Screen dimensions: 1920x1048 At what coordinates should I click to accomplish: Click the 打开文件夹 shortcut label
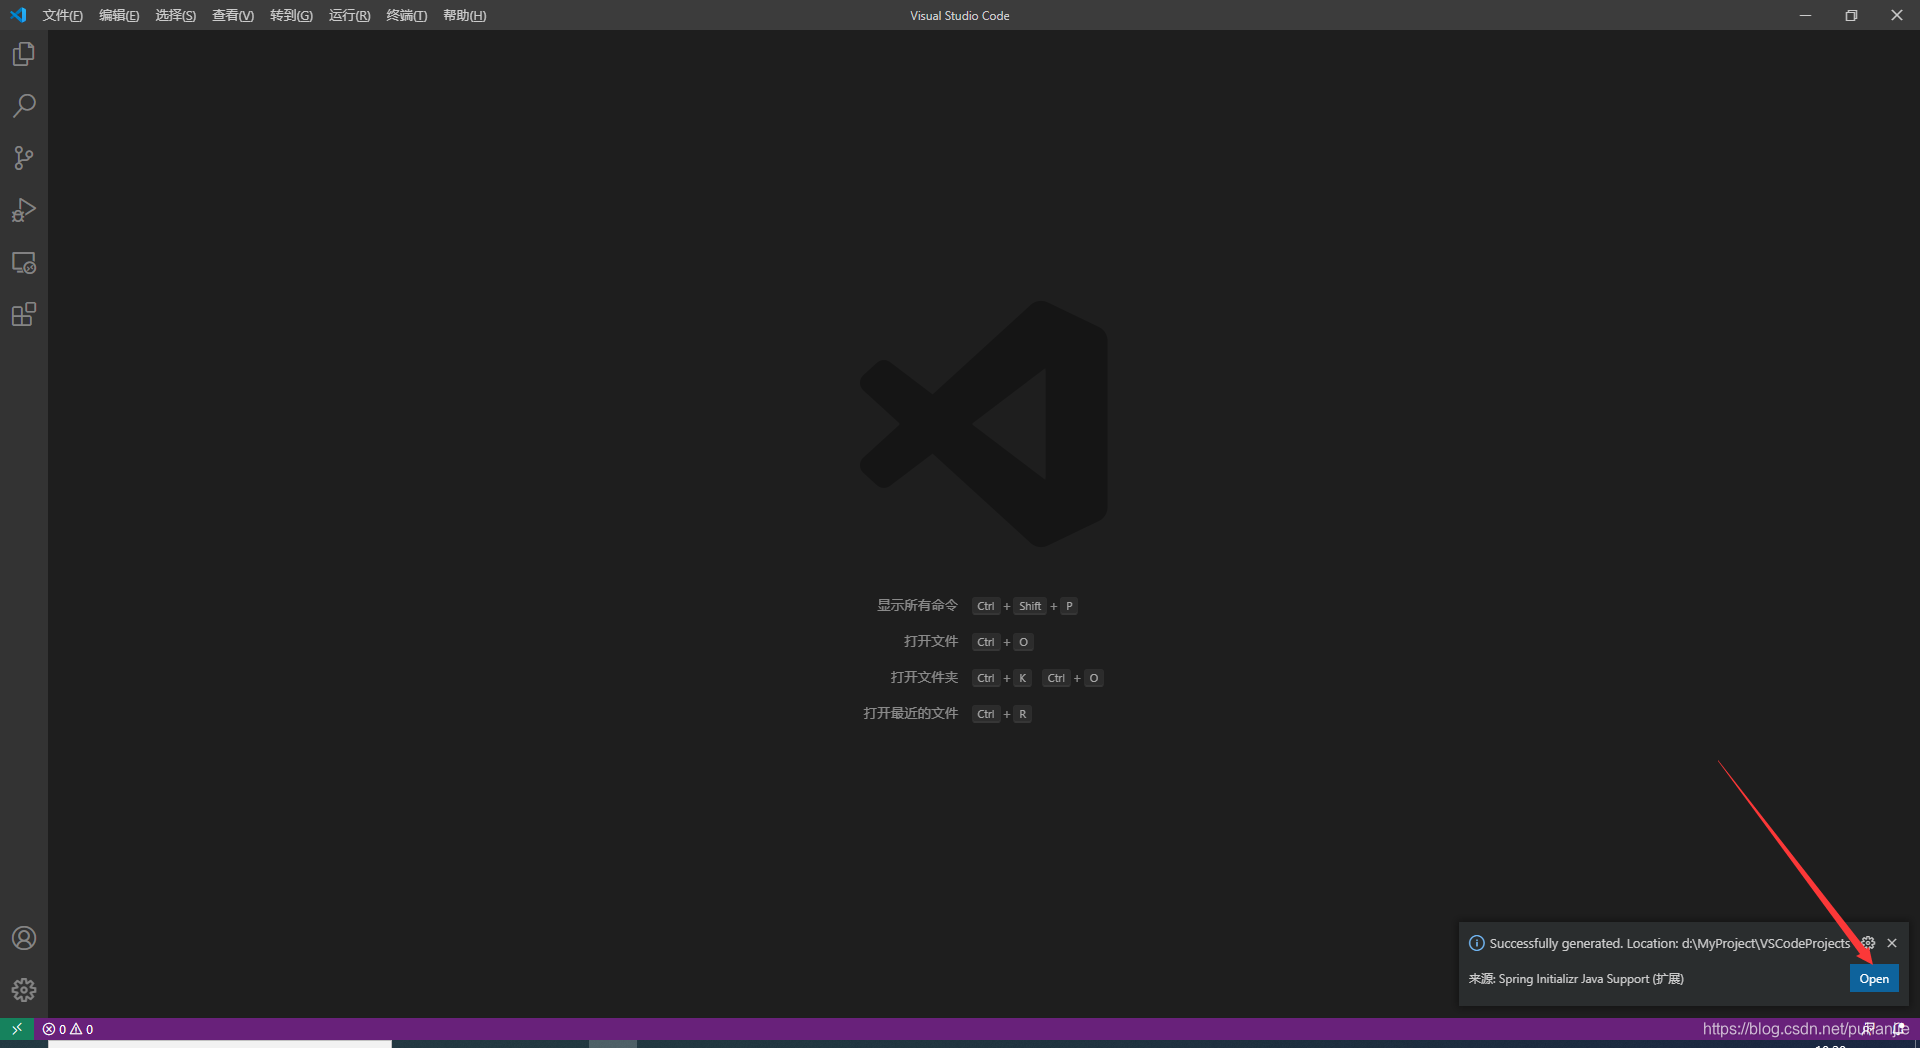pos(924,677)
